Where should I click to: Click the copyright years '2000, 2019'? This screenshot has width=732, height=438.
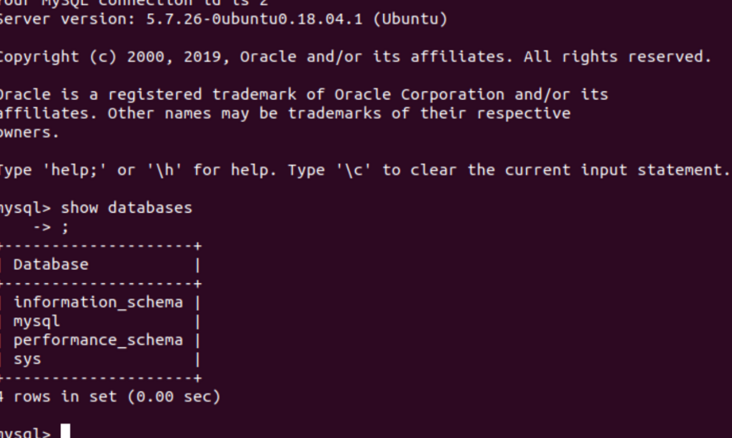(x=174, y=57)
